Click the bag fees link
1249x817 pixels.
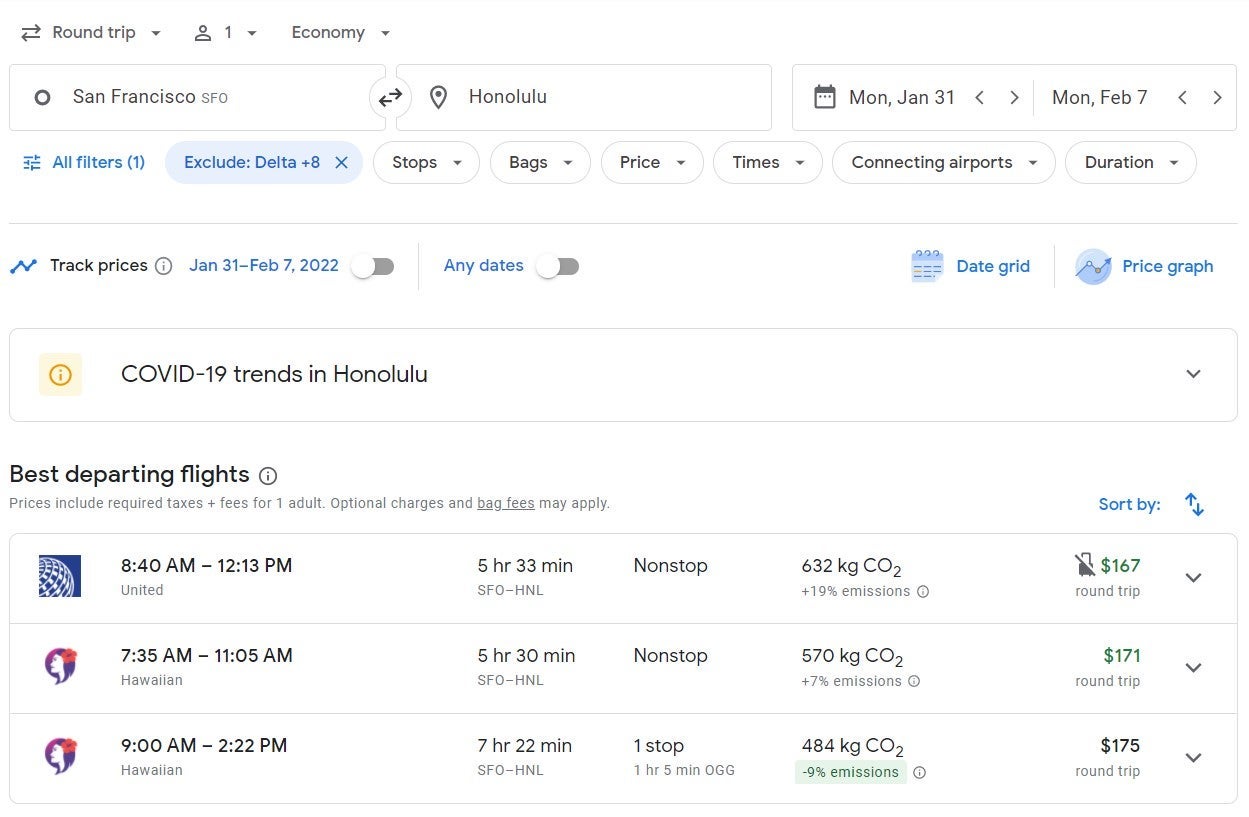(x=505, y=503)
